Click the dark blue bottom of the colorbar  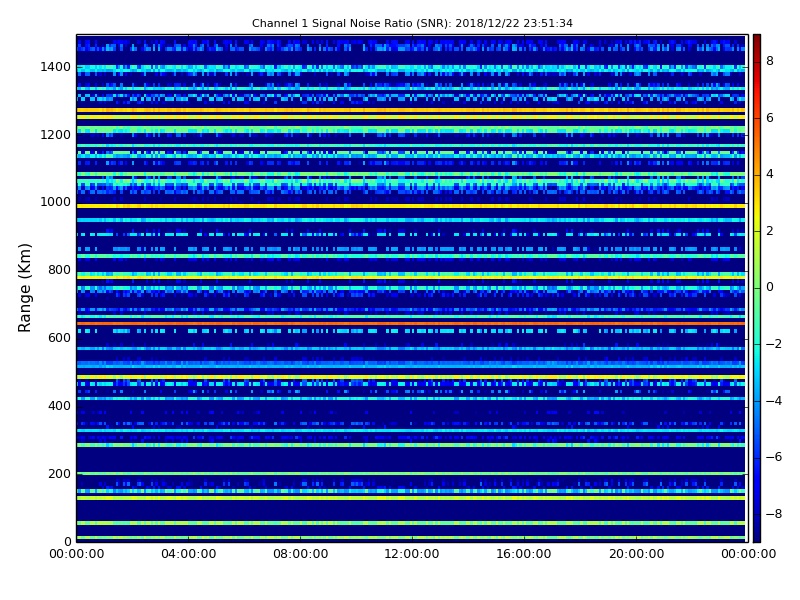tap(757, 531)
